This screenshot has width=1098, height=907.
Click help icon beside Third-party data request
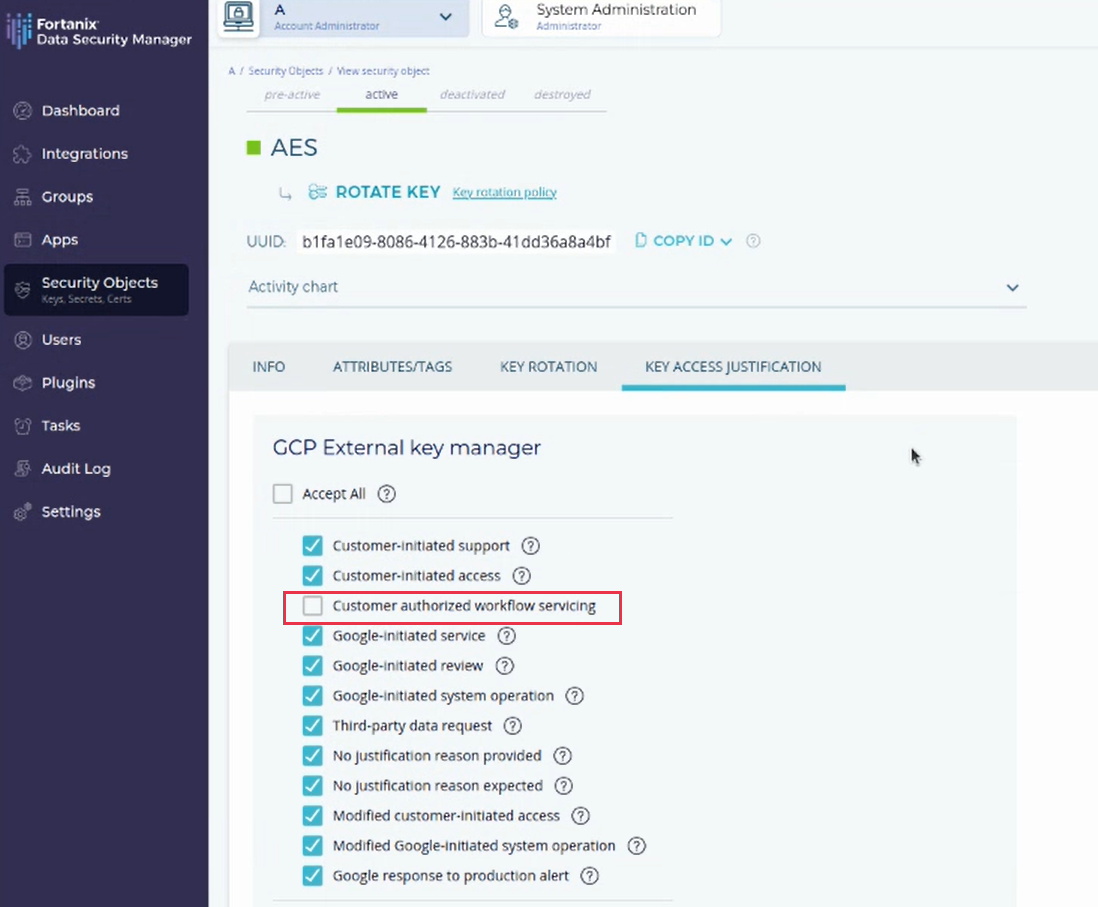click(512, 726)
